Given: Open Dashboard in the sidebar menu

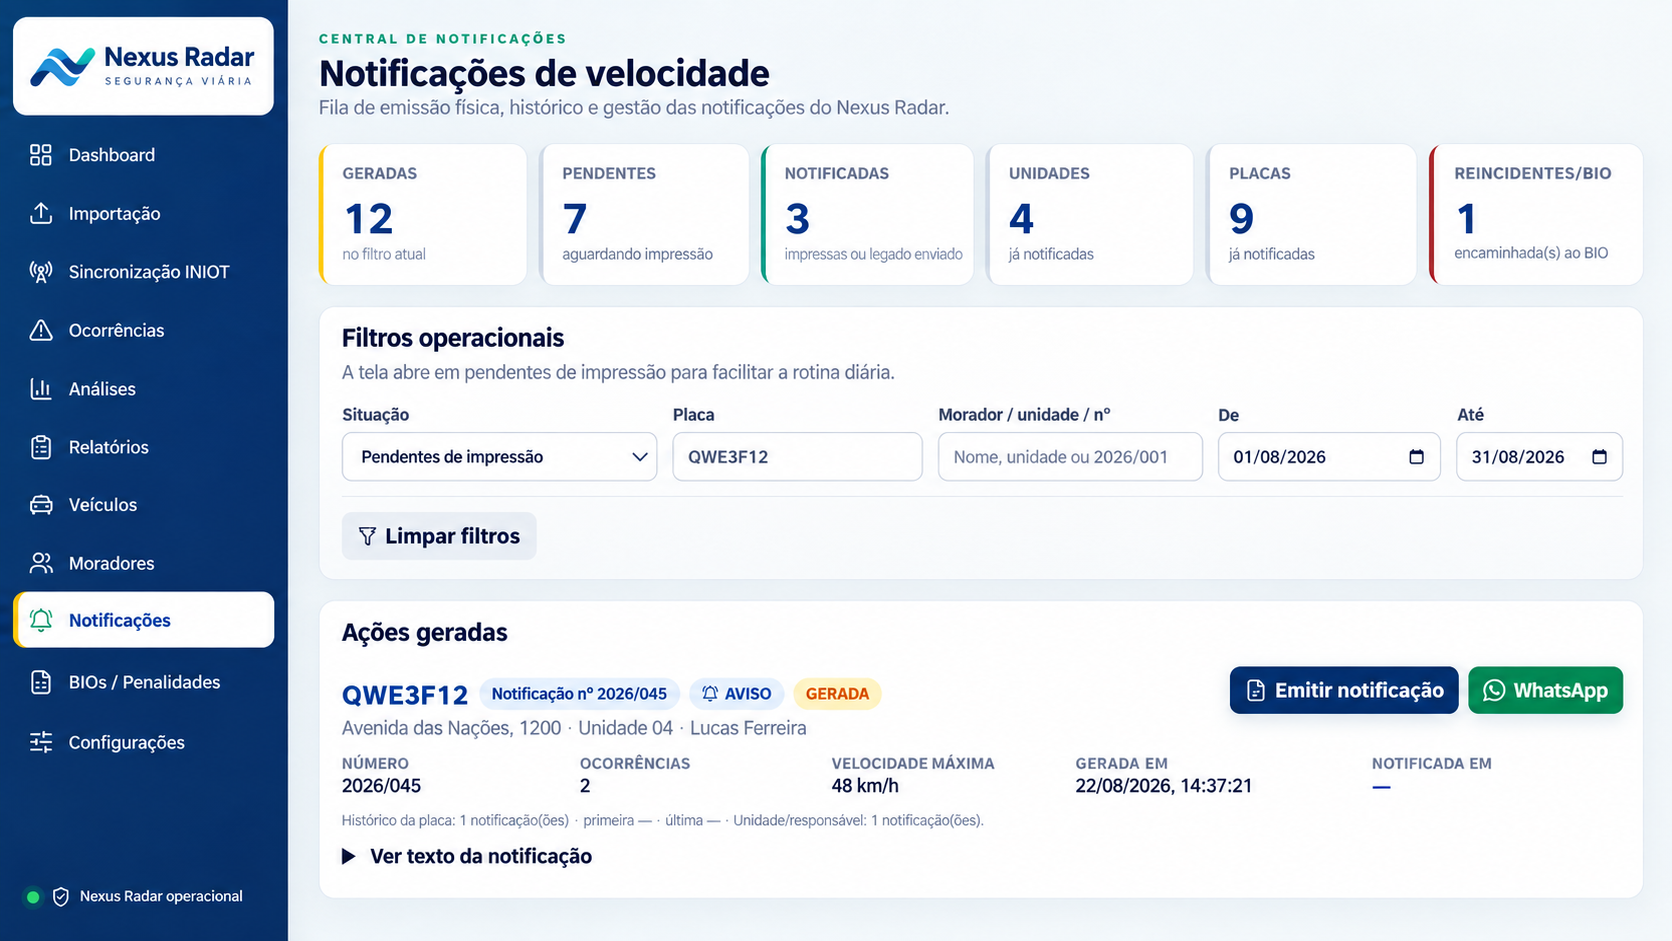Looking at the screenshot, I should coord(143,155).
